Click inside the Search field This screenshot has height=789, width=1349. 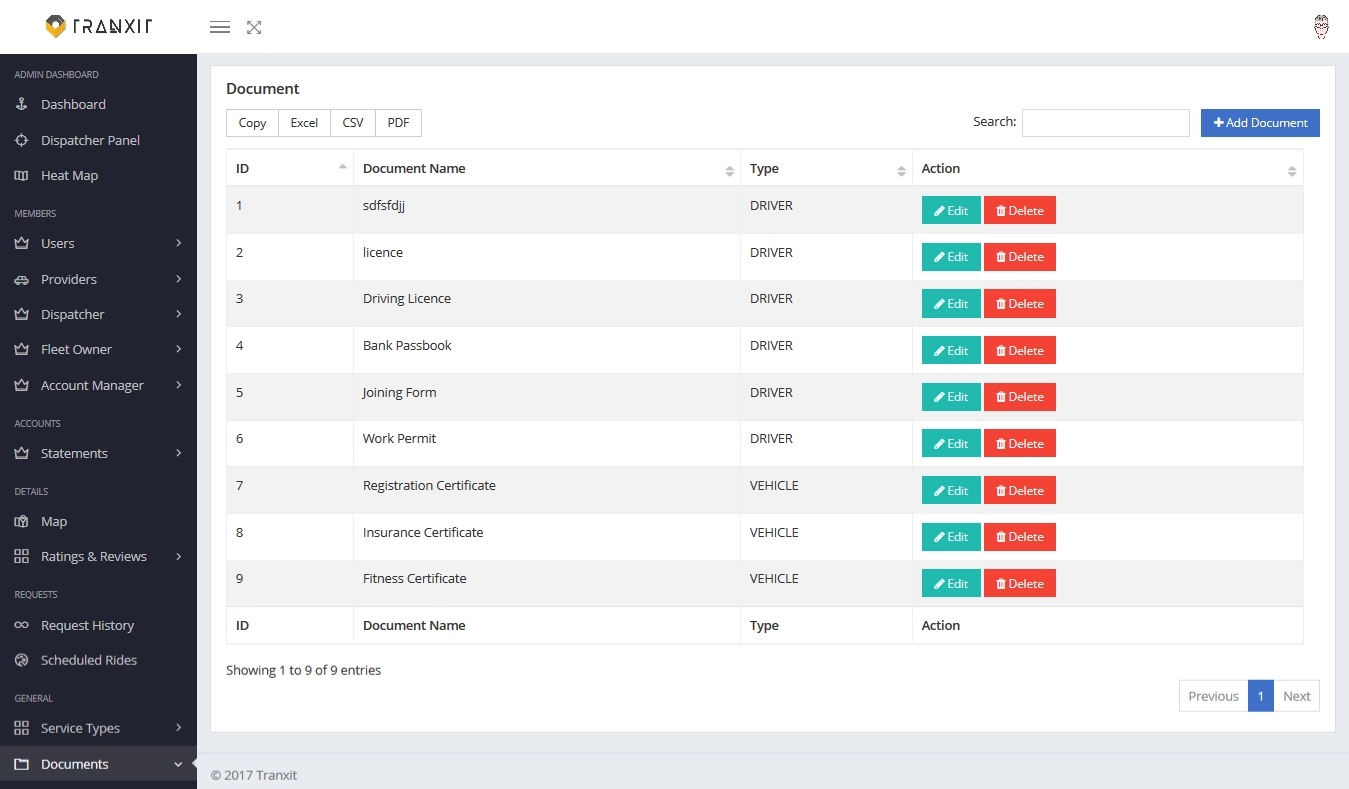(x=1105, y=122)
